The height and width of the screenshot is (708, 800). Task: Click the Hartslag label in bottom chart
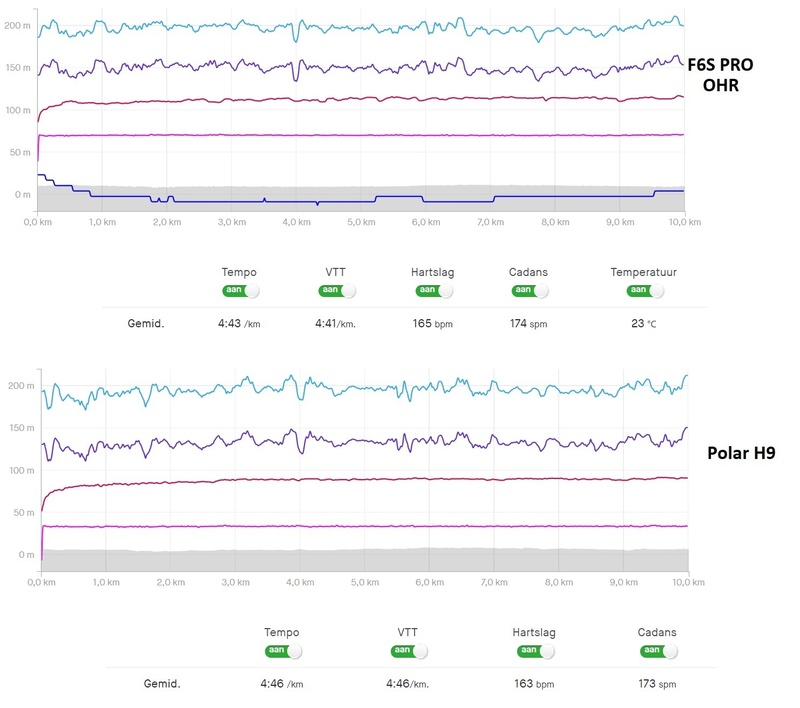(x=534, y=633)
